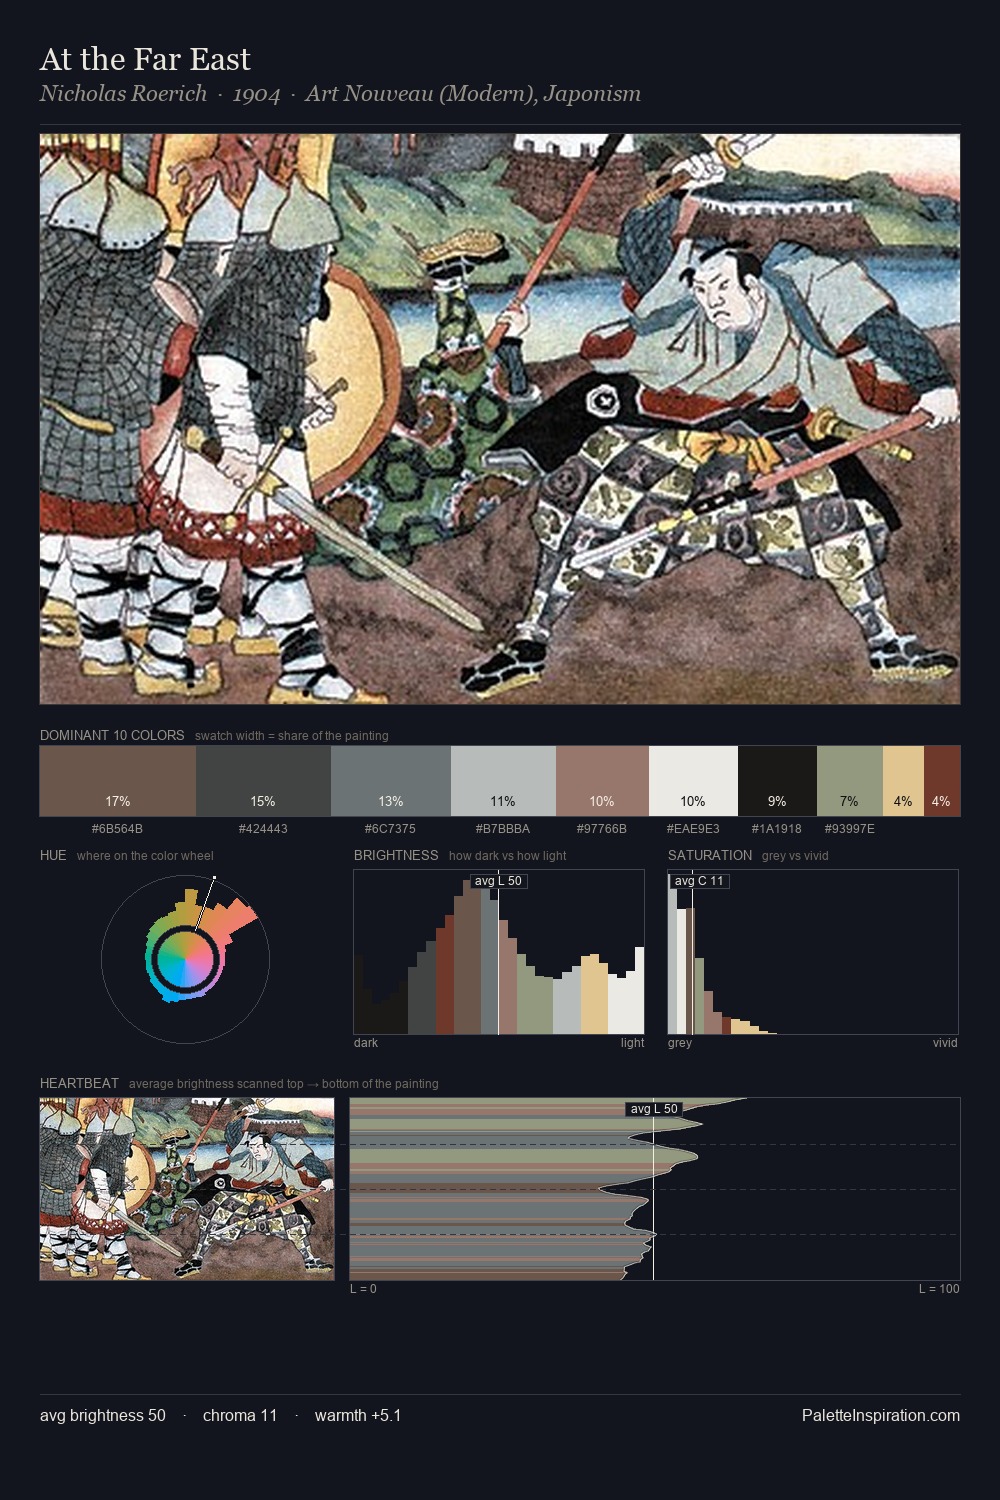The height and width of the screenshot is (1500, 1000).
Task: Click the hex code '#EAE9E3' label
Action: coord(693,828)
